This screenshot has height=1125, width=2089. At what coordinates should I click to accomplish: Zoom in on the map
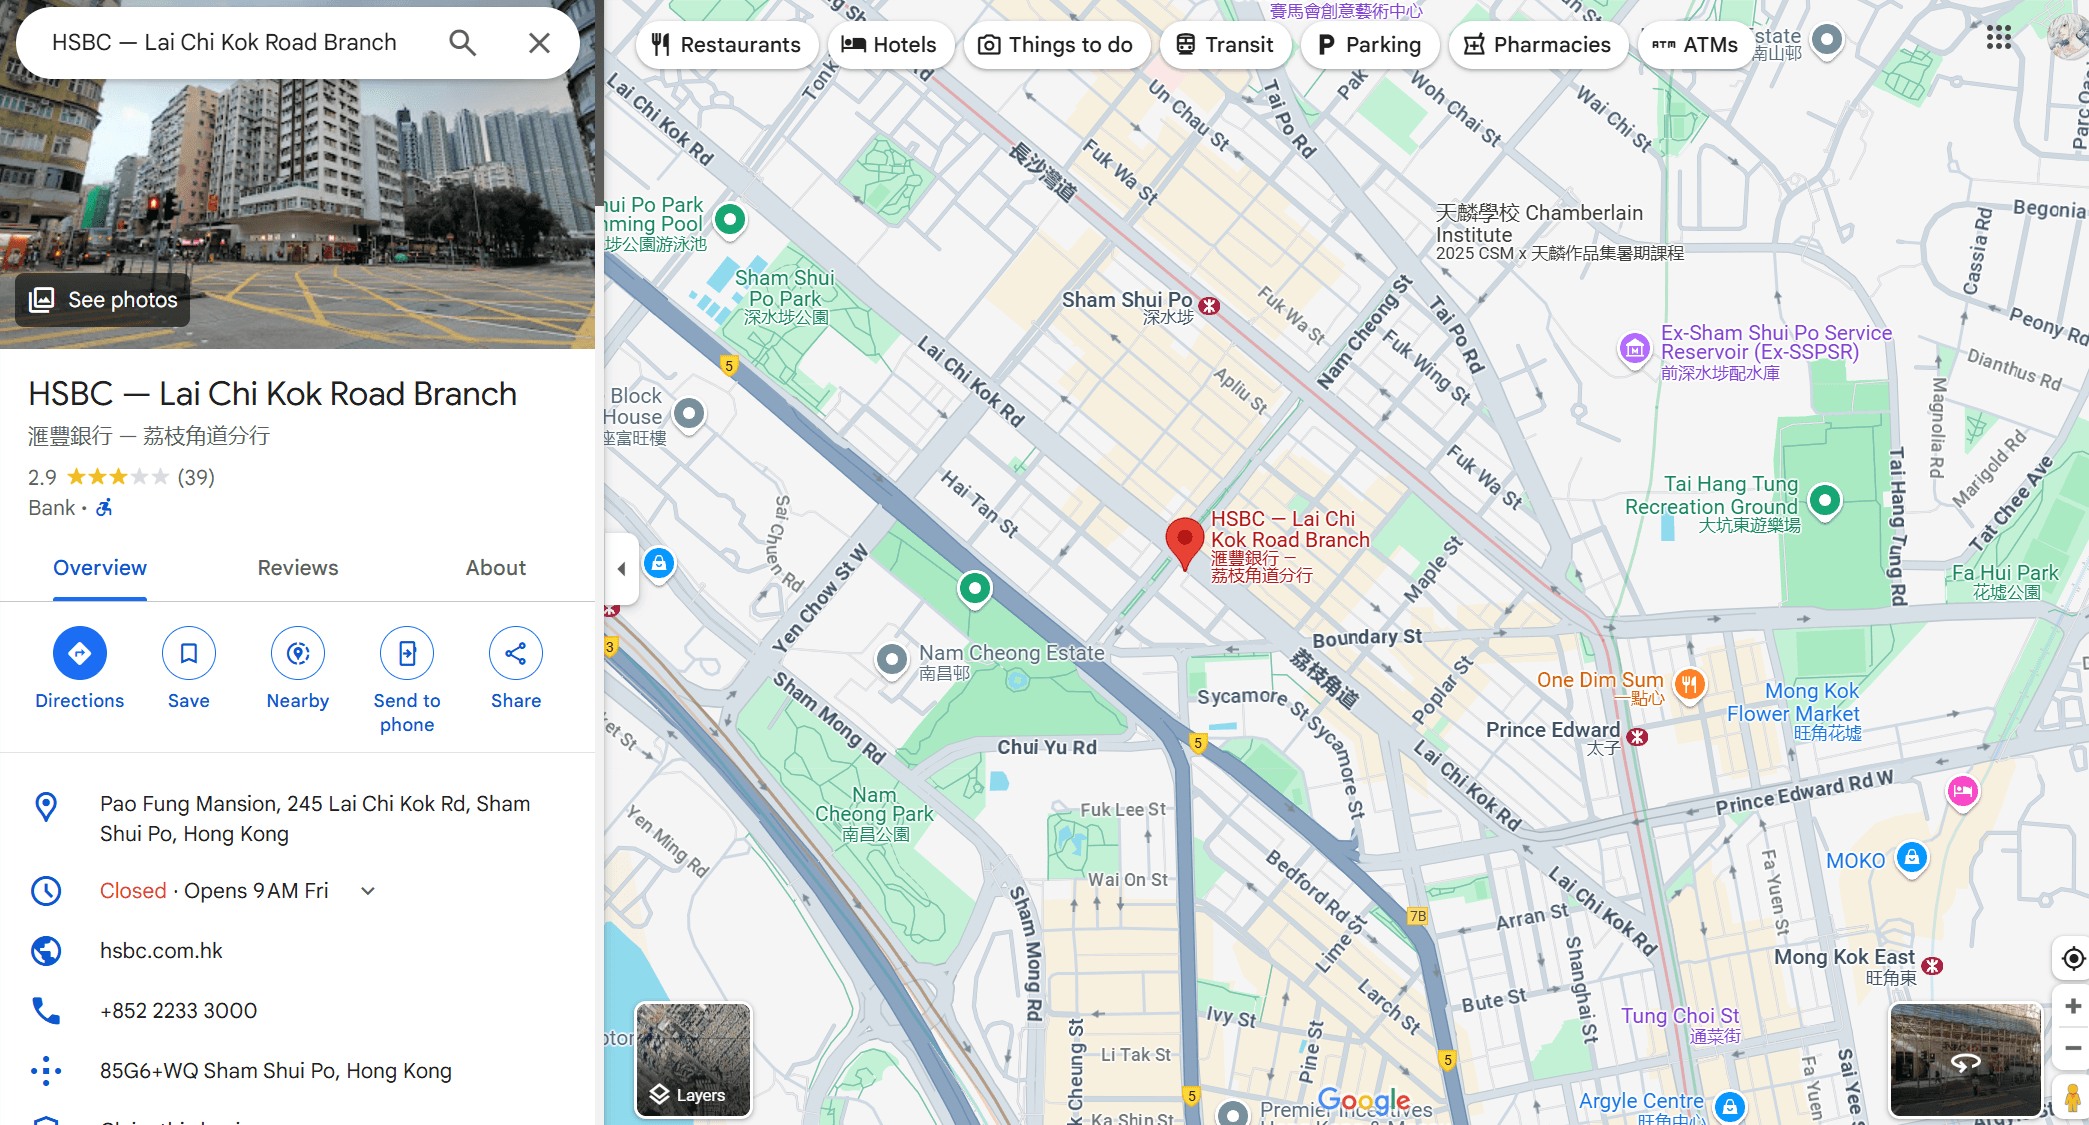pyautogui.click(x=2073, y=1006)
